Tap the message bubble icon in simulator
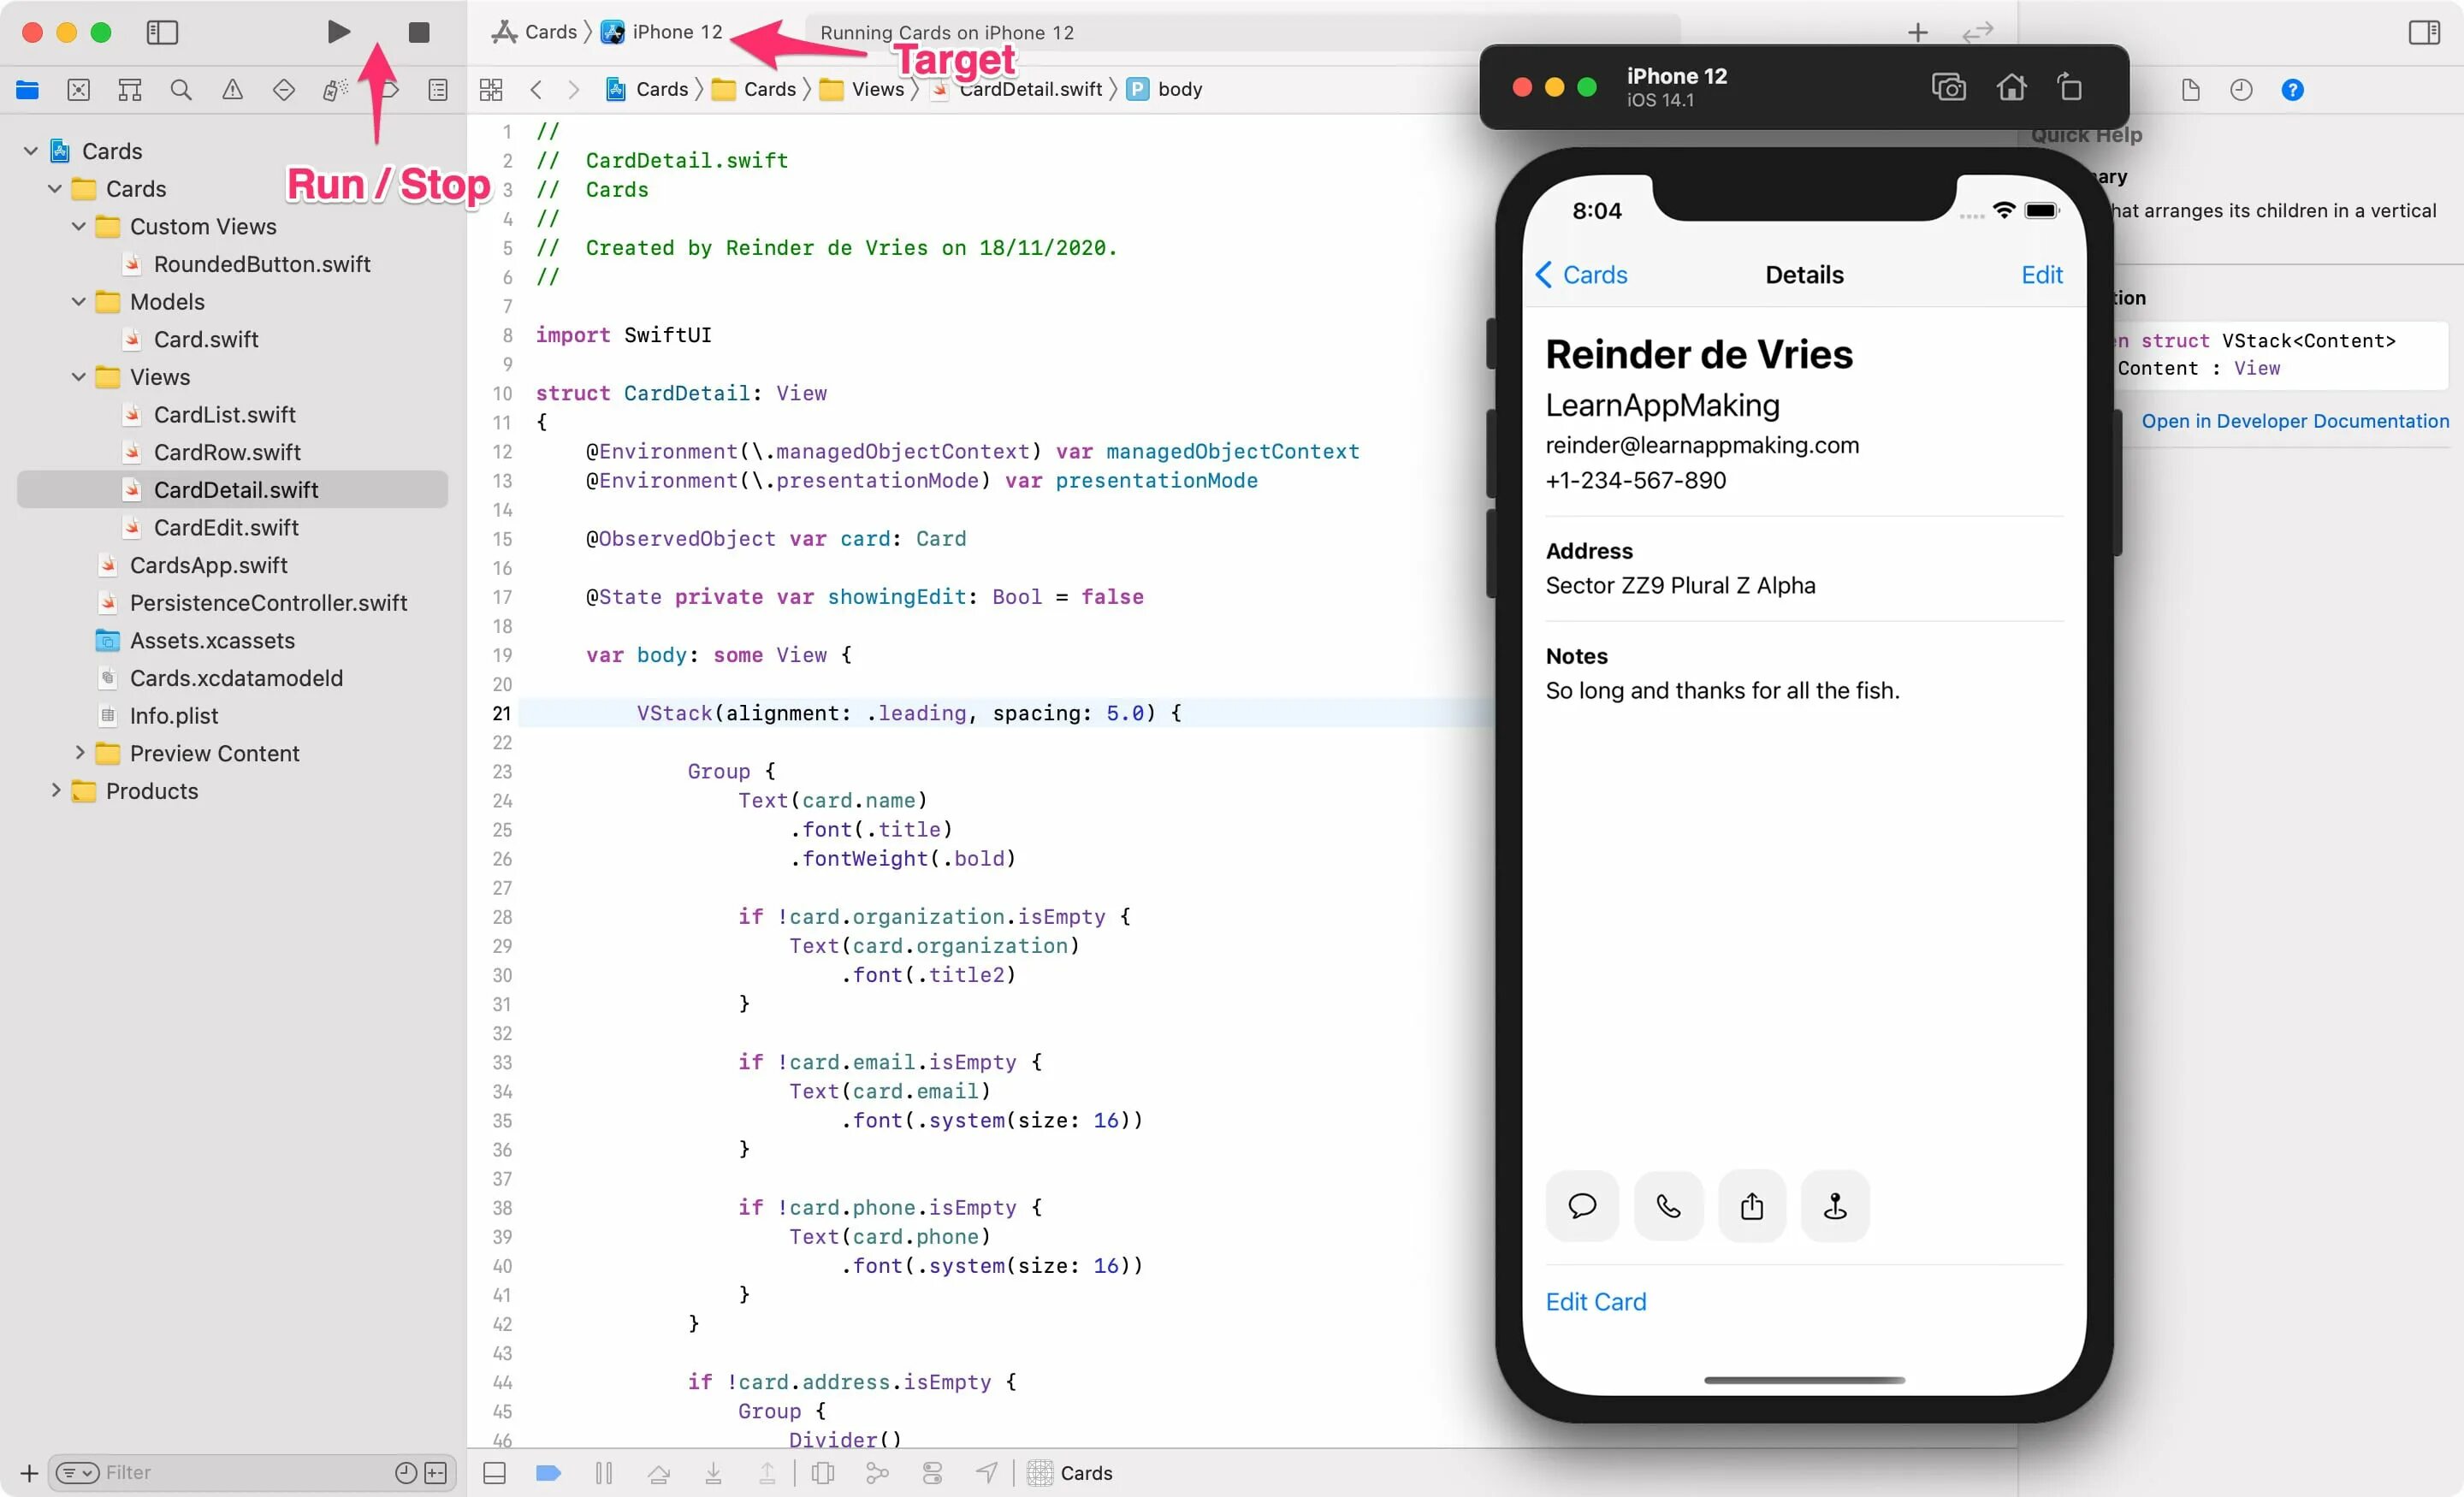Screen dimensions: 2464x1497 point(1582,1206)
